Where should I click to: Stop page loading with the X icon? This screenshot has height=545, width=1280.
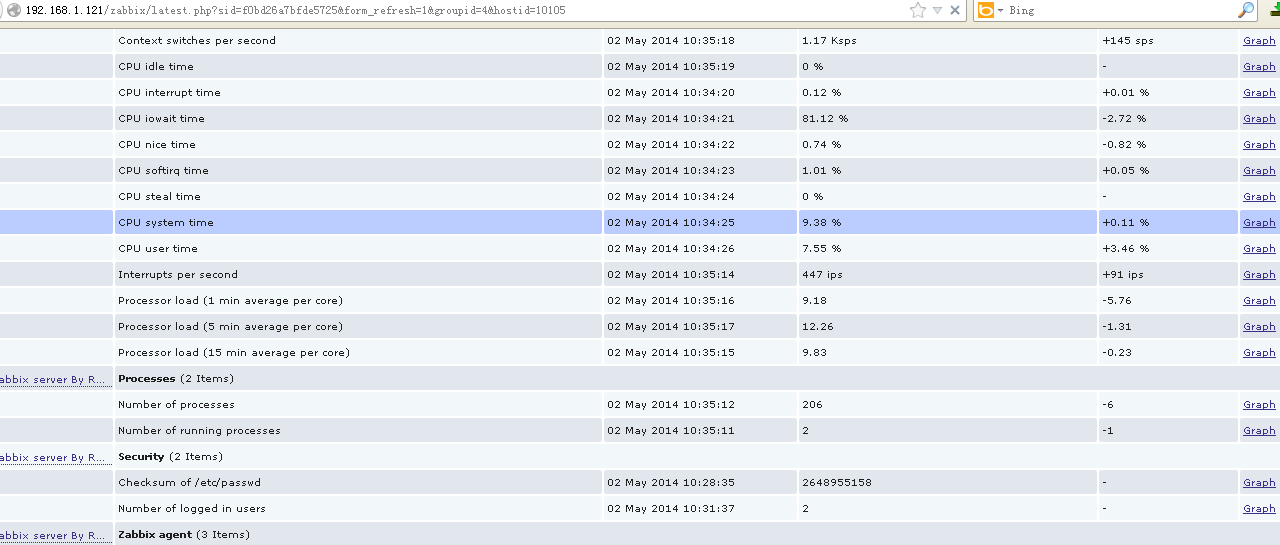click(x=955, y=10)
